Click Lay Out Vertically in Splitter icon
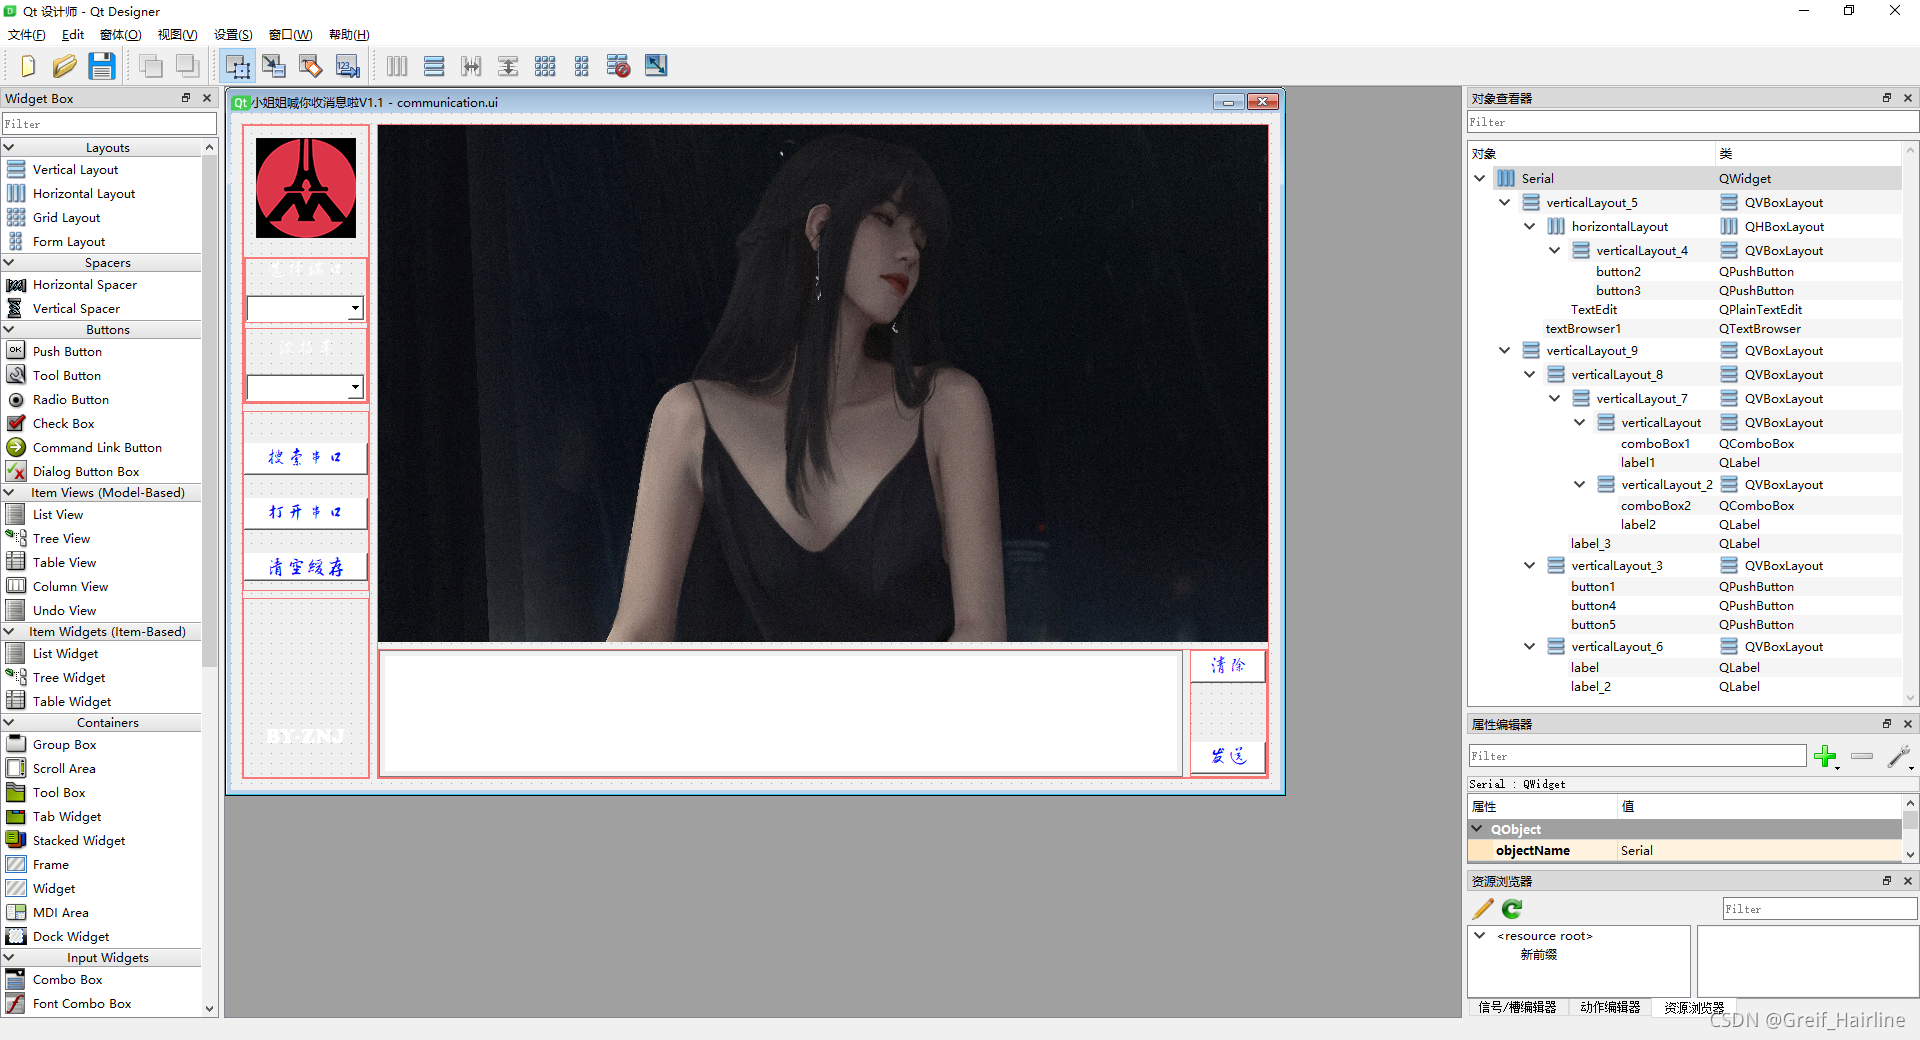 click(508, 66)
